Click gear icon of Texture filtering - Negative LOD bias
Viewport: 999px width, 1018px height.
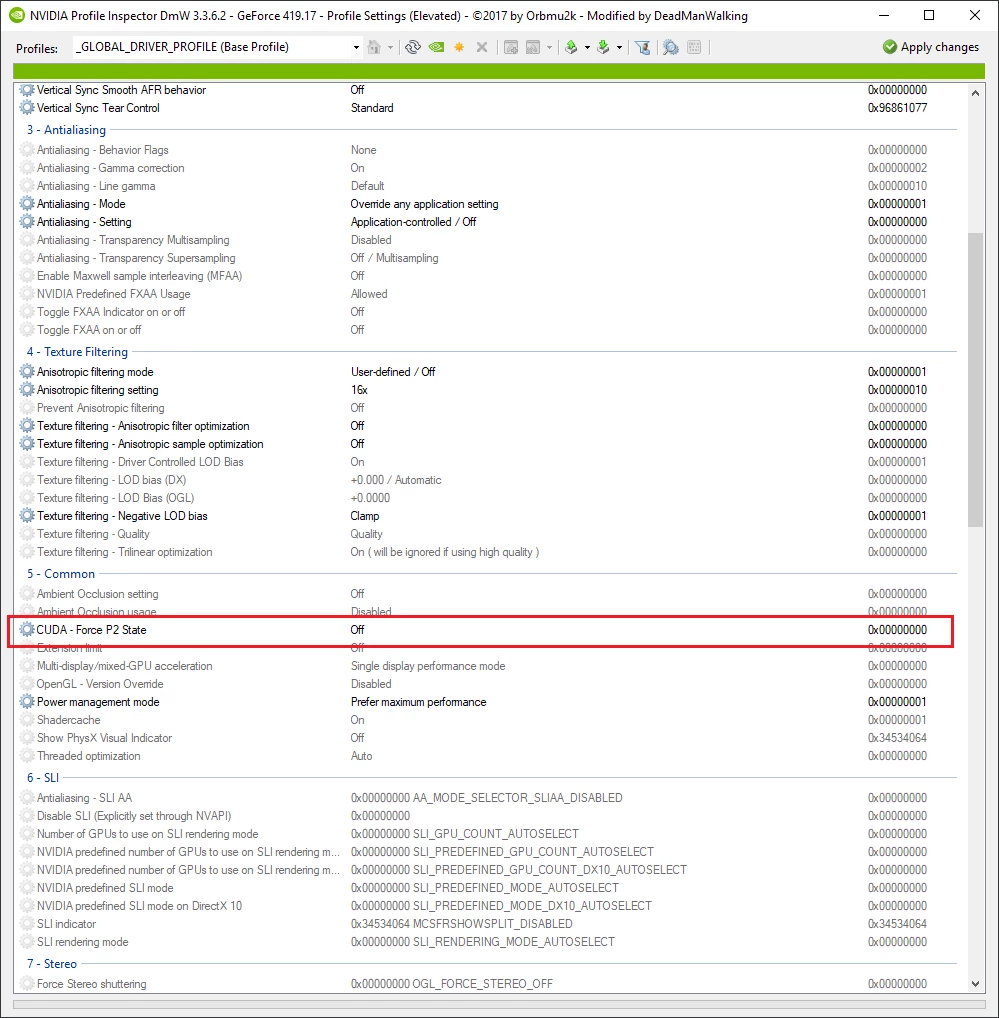tap(27, 516)
